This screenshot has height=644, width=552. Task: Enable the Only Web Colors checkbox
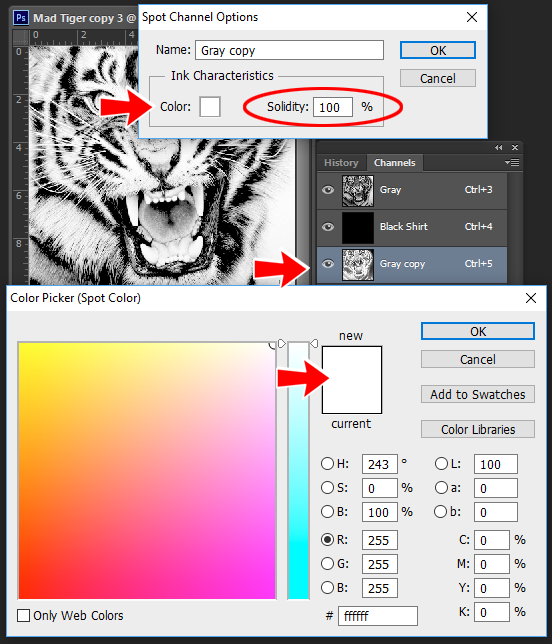click(23, 615)
